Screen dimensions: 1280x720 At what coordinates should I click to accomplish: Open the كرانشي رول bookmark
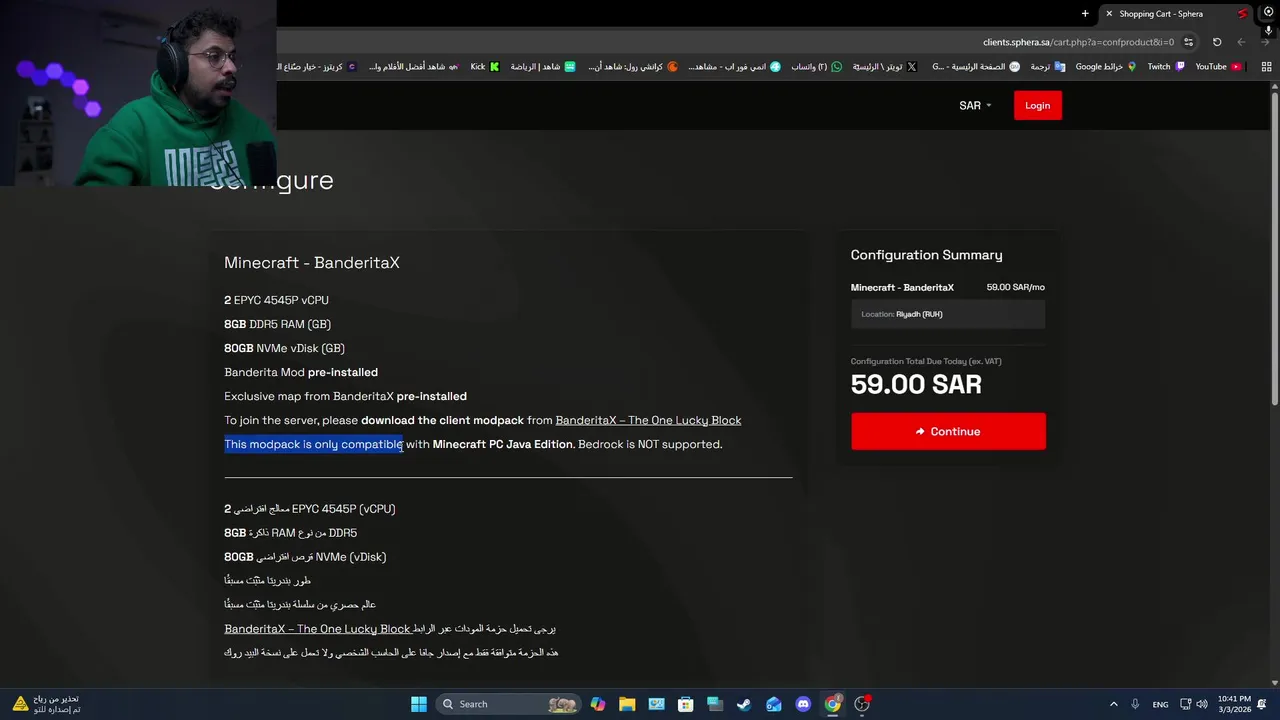[633, 67]
